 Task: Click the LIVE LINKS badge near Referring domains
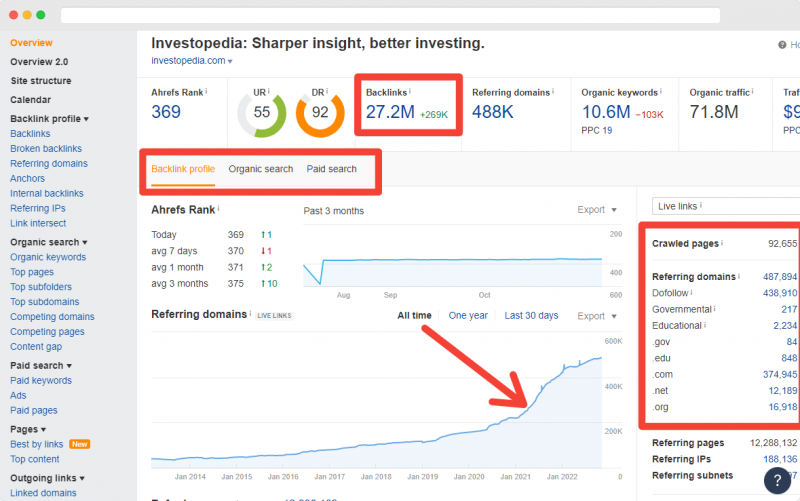click(x=274, y=316)
